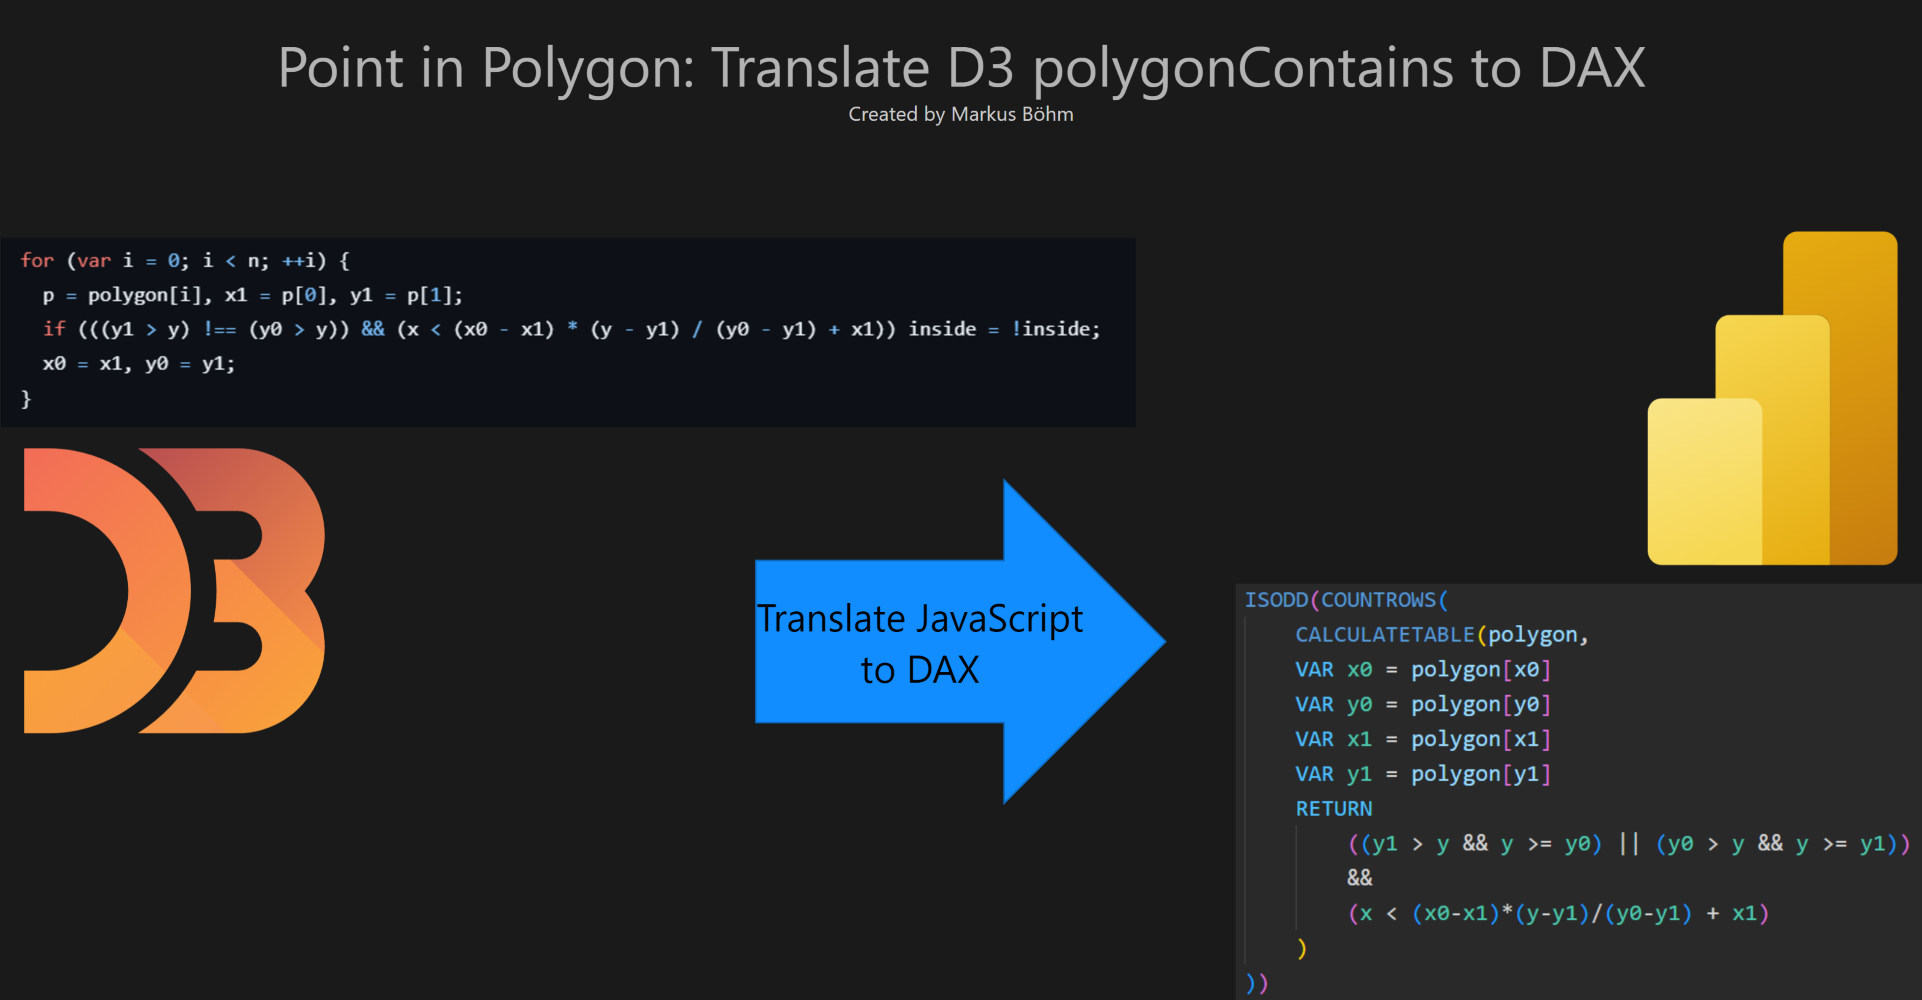This screenshot has height=1000, width=1922.
Task: Click the 'inside = !inside;' statement
Action: pos(1004,329)
